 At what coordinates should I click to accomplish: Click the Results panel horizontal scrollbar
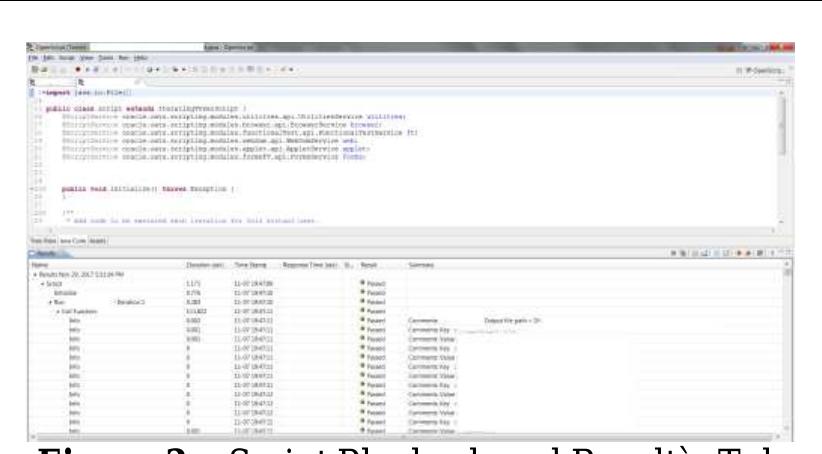click(x=404, y=437)
